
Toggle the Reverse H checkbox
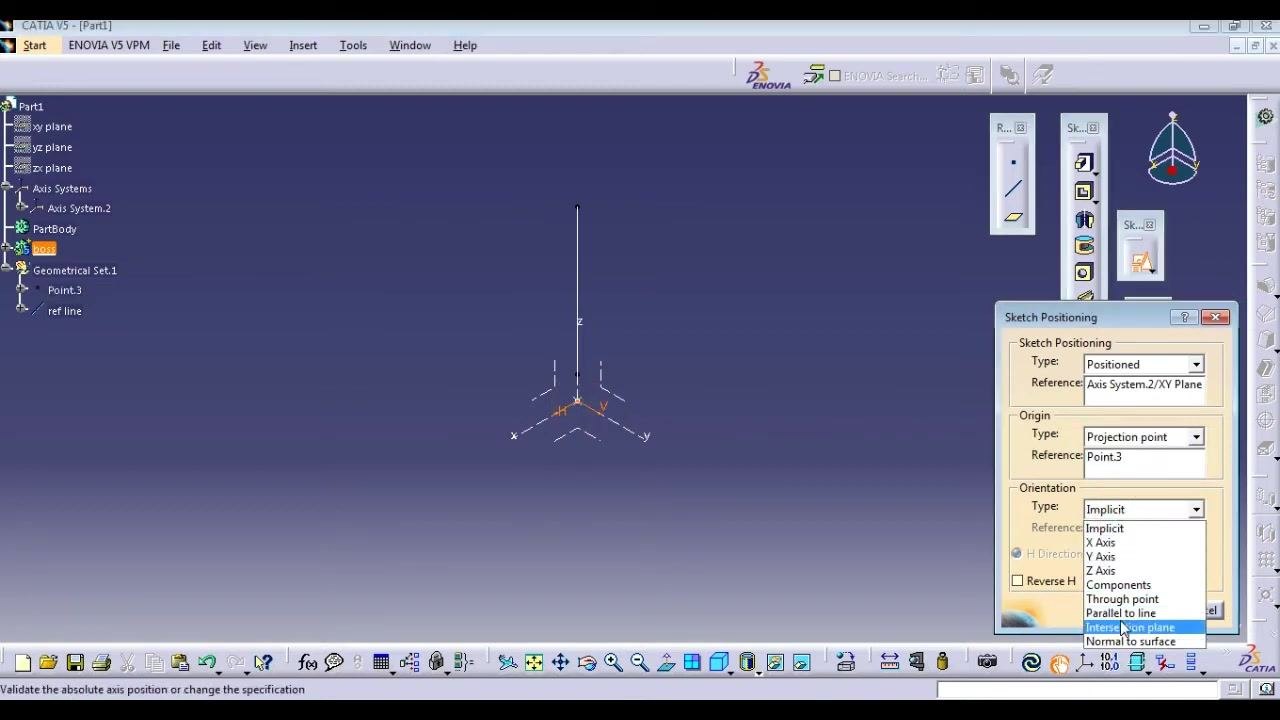(1017, 581)
